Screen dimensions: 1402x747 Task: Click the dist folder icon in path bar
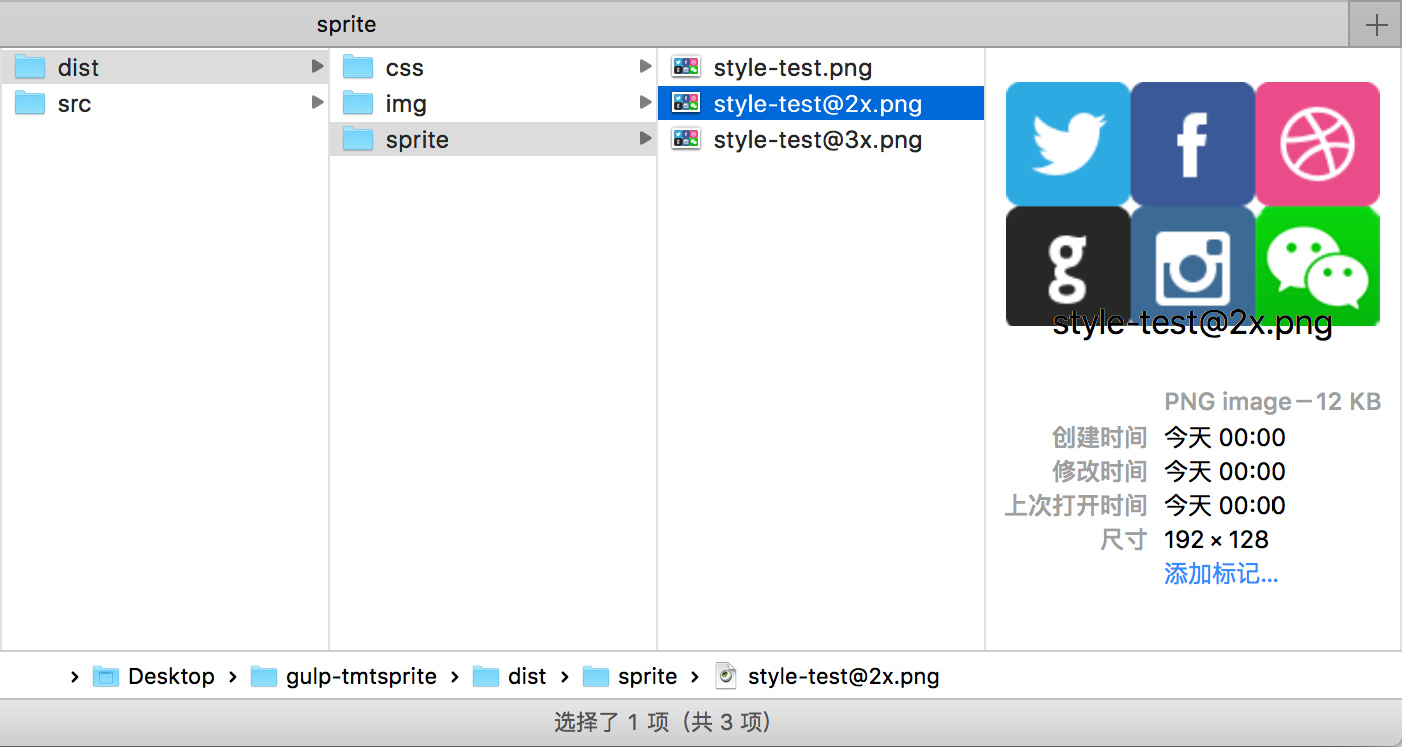pos(486,677)
